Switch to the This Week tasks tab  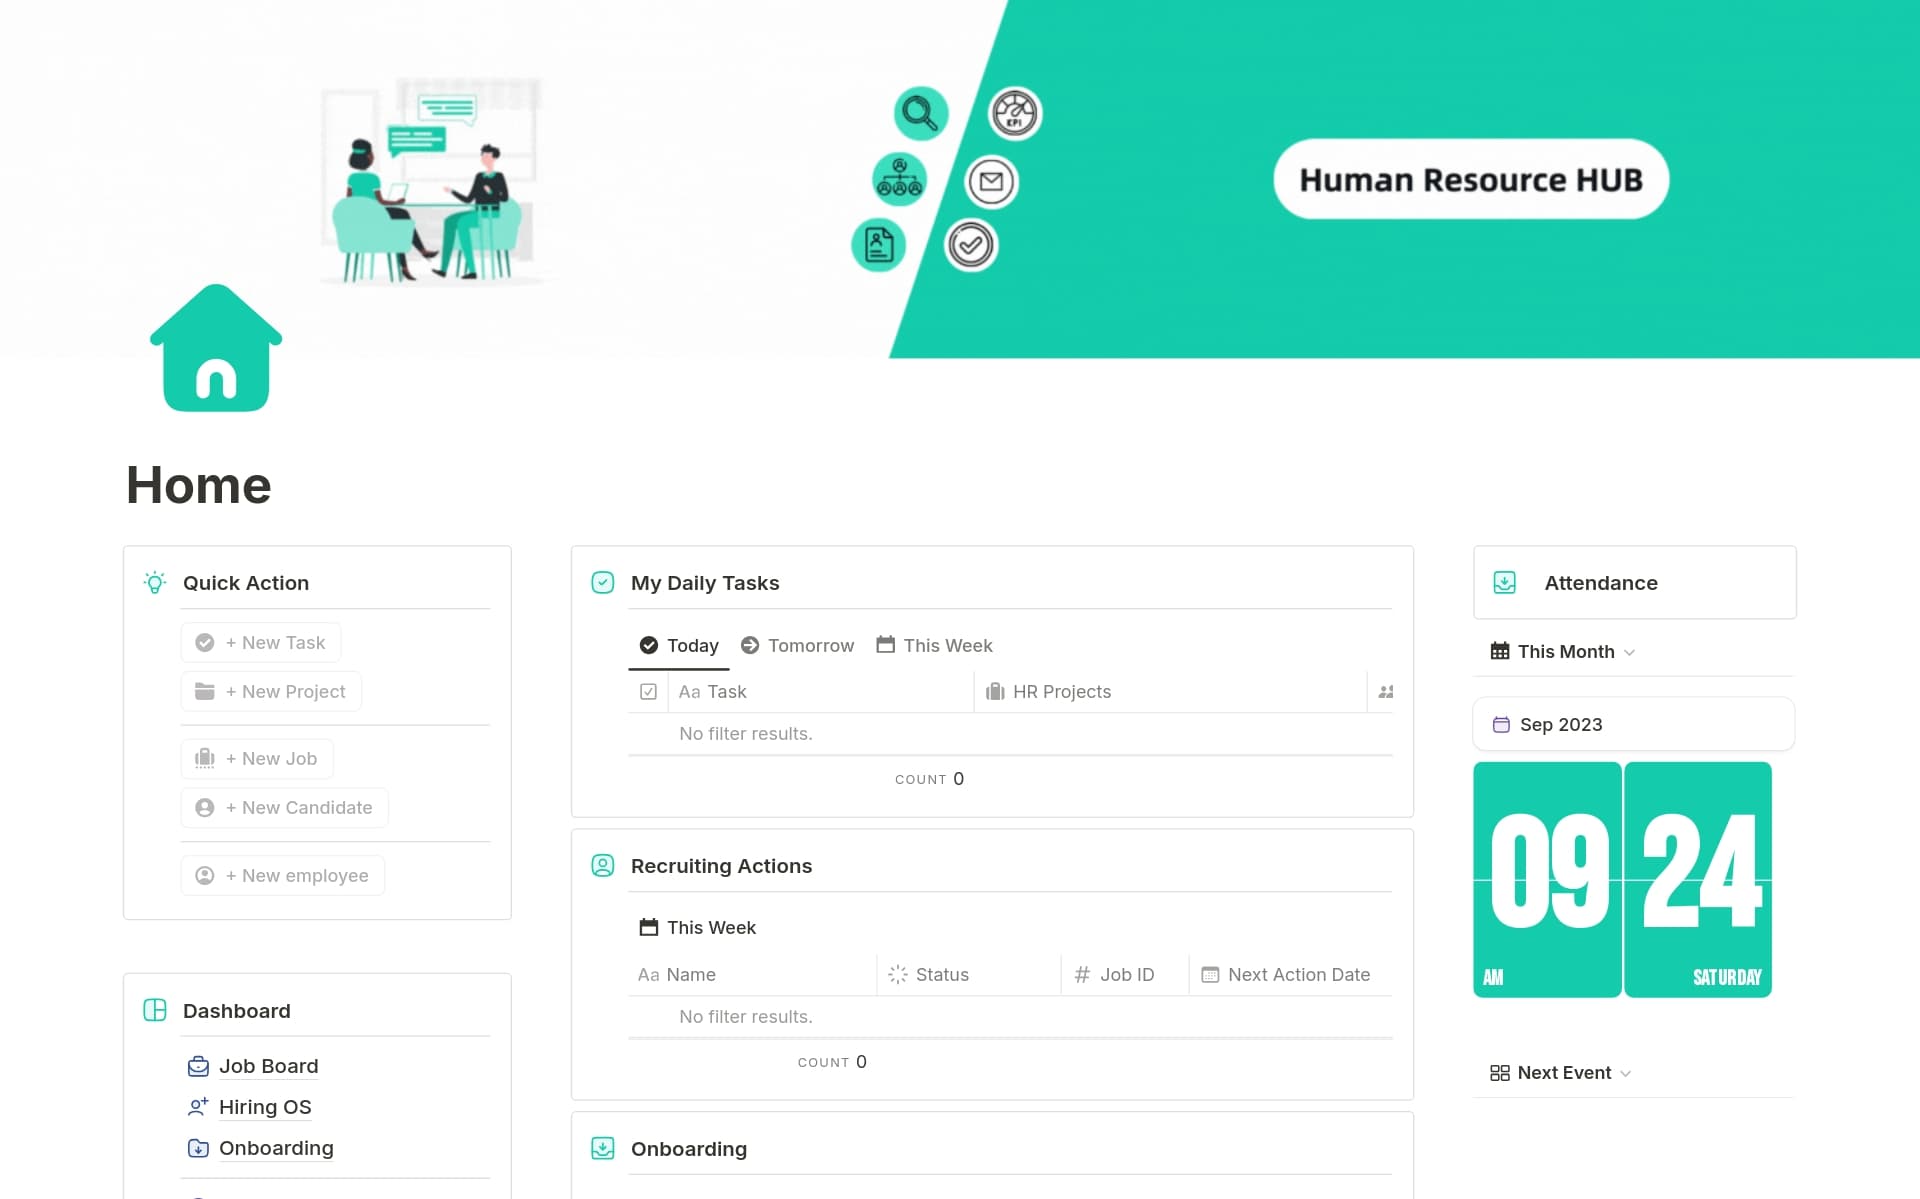934,646
